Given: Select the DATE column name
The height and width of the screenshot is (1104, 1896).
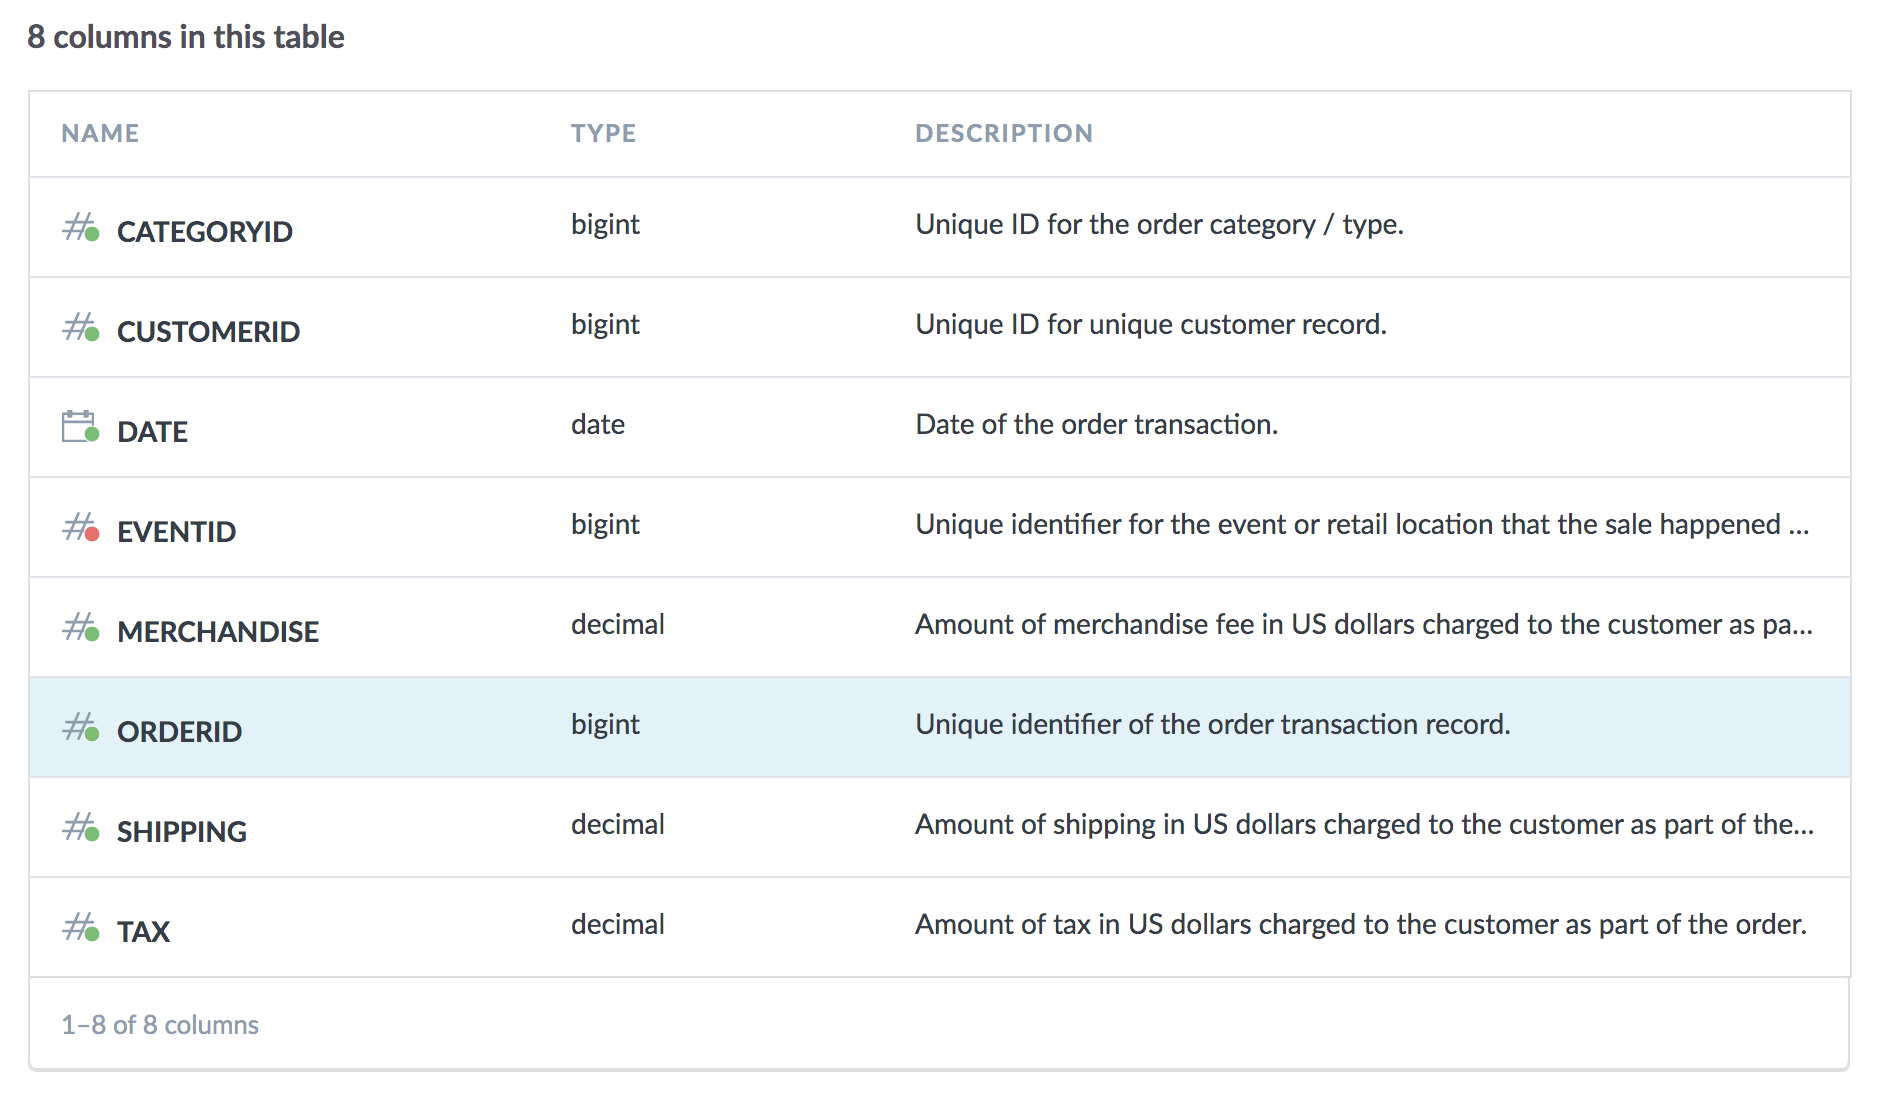Looking at the screenshot, I should (152, 431).
